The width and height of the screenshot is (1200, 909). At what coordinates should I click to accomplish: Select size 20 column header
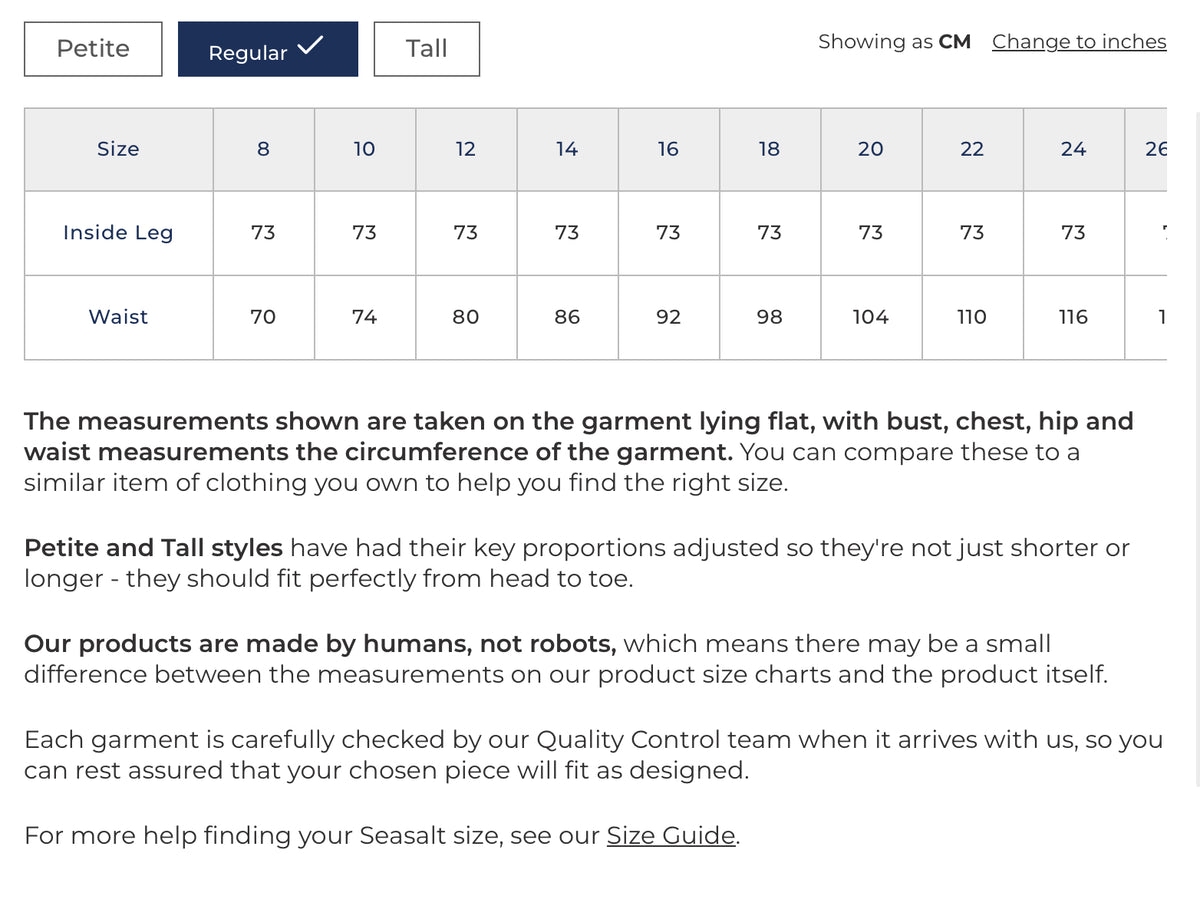(x=871, y=149)
